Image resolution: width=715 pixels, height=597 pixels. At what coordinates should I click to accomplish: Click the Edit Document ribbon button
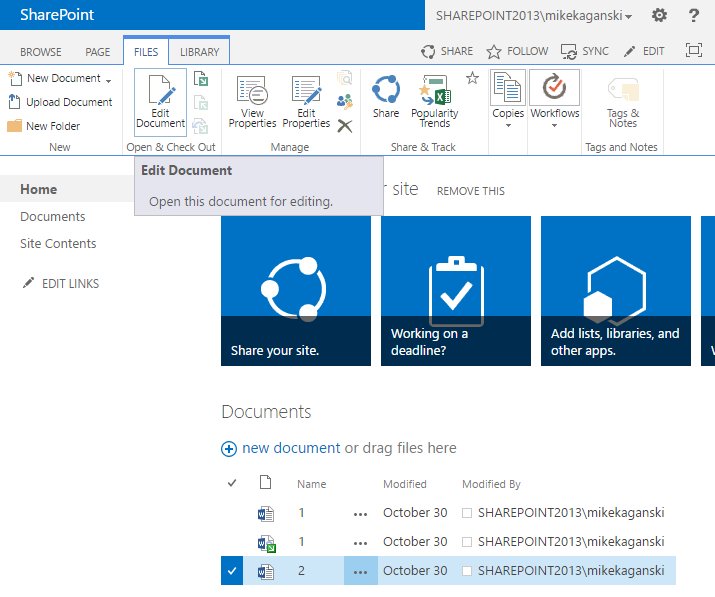(x=161, y=103)
